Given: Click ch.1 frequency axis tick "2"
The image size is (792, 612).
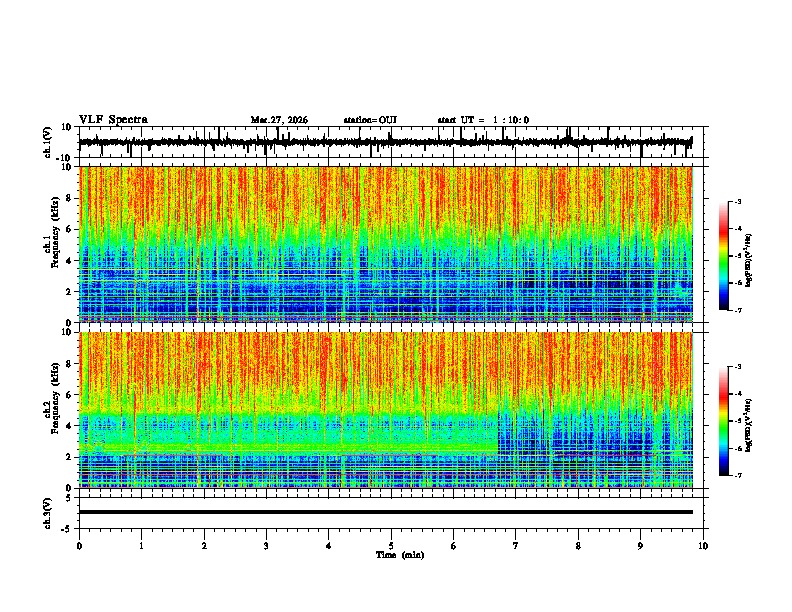Looking at the screenshot, I should click(x=70, y=292).
